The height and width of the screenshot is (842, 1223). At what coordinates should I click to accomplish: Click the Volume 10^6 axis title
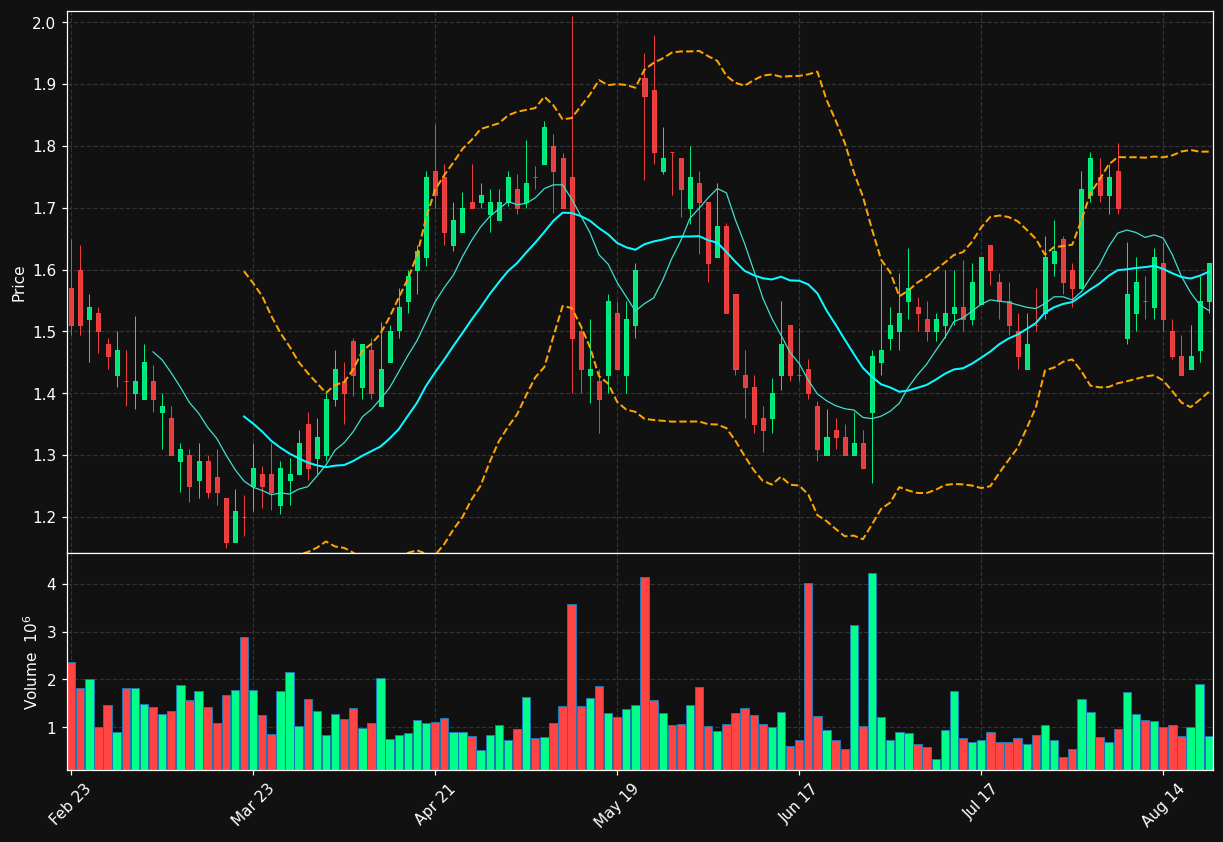[x=29, y=662]
